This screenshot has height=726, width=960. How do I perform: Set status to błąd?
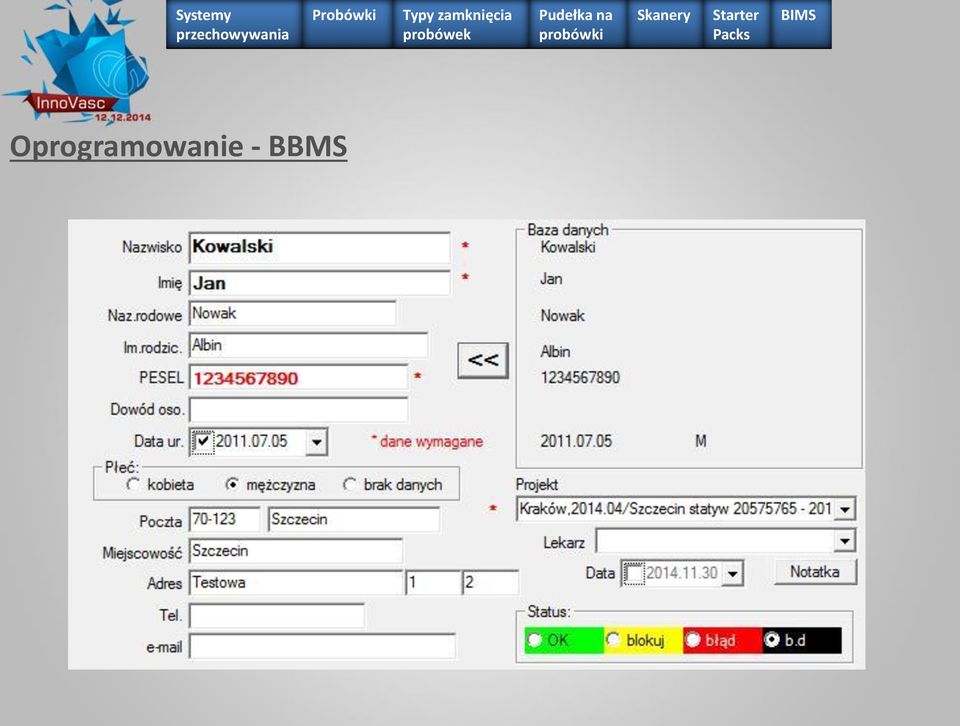click(x=692, y=640)
